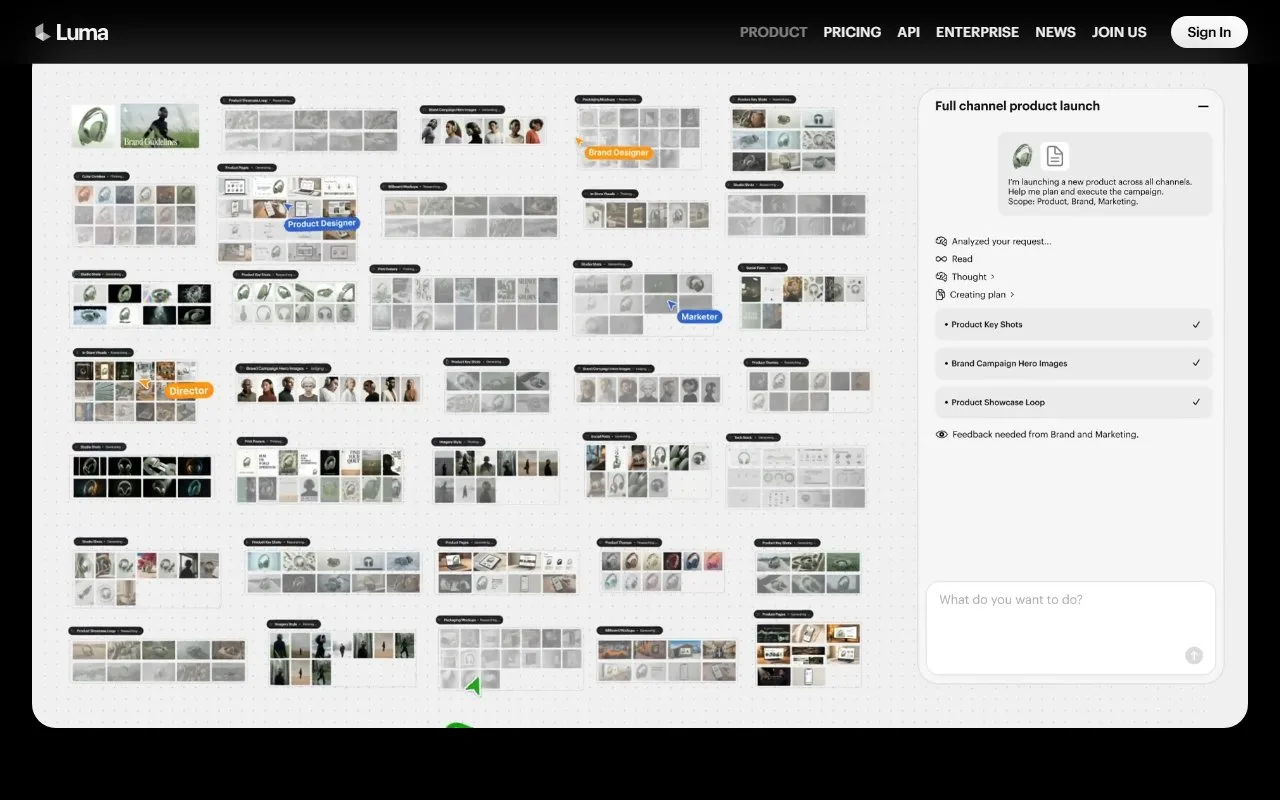The height and width of the screenshot is (800, 1280).
Task: Toggle the checkmark on Product Key Shots
Action: point(1196,324)
